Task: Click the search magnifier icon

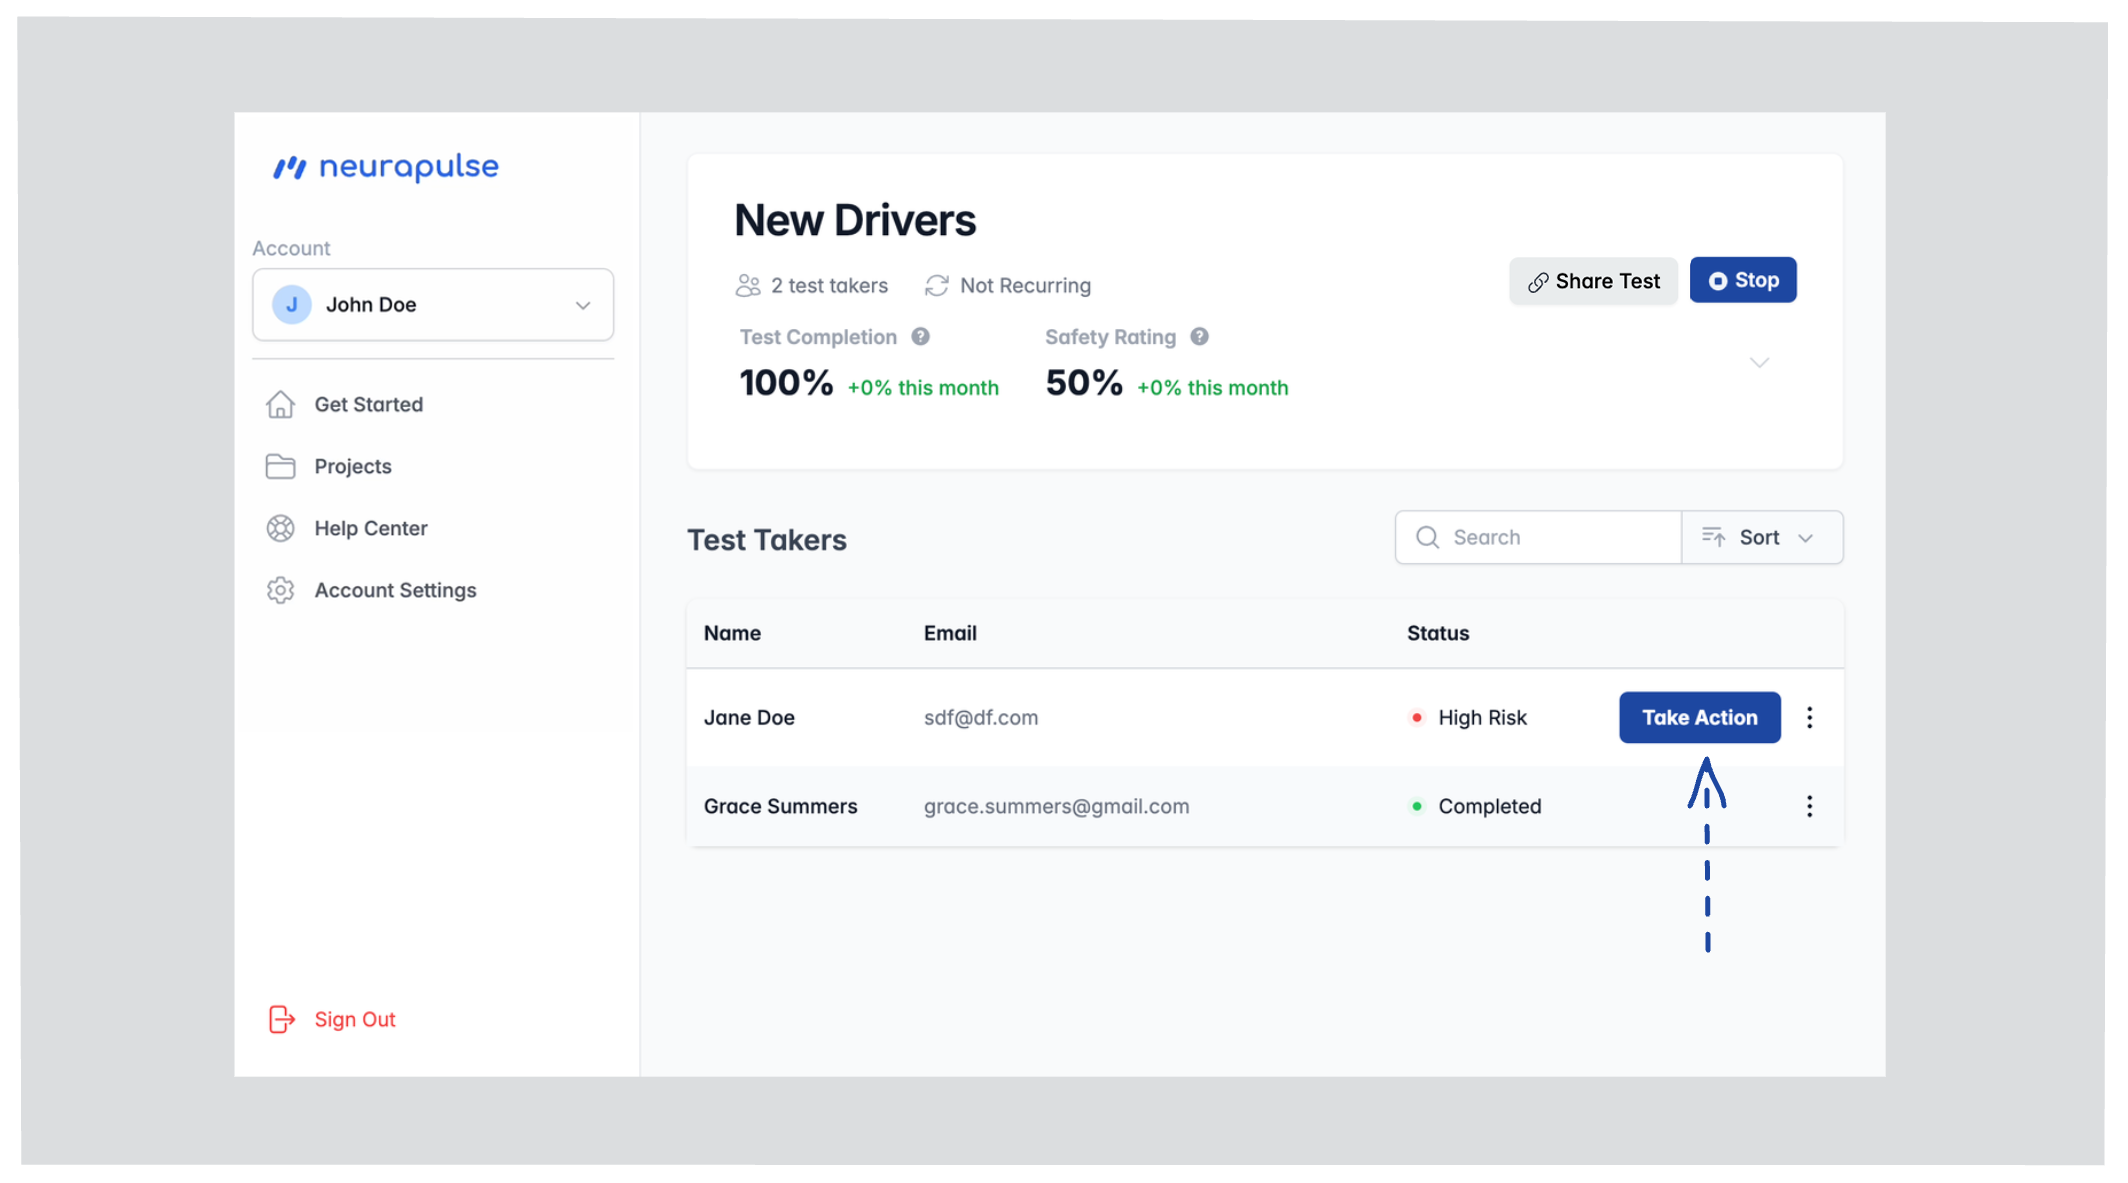Action: coord(1427,538)
